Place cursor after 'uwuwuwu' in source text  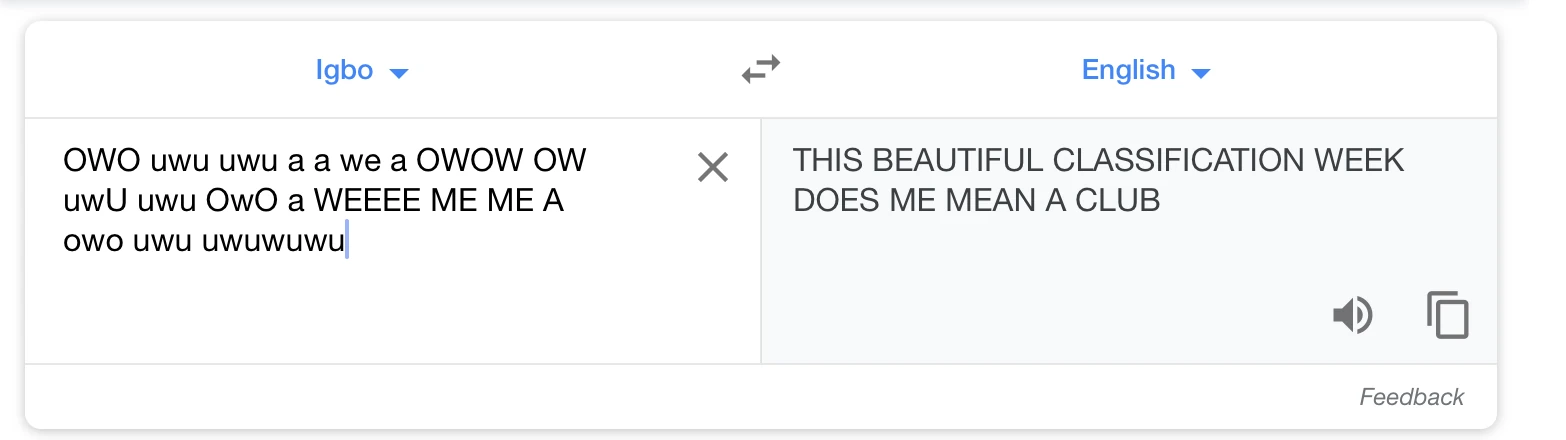pos(345,243)
